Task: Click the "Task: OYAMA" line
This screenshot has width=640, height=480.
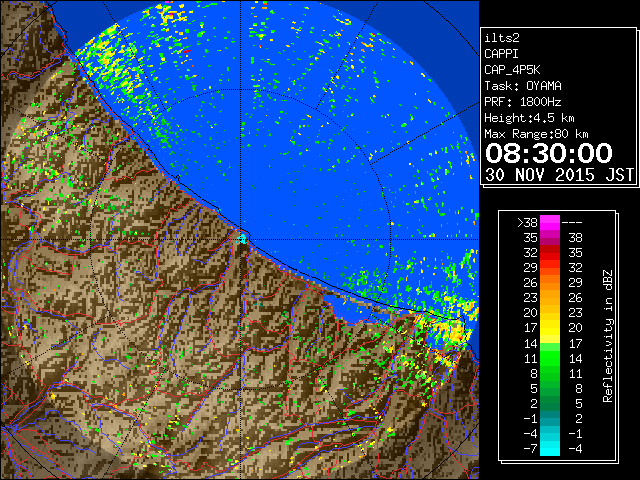Action: pyautogui.click(x=523, y=86)
